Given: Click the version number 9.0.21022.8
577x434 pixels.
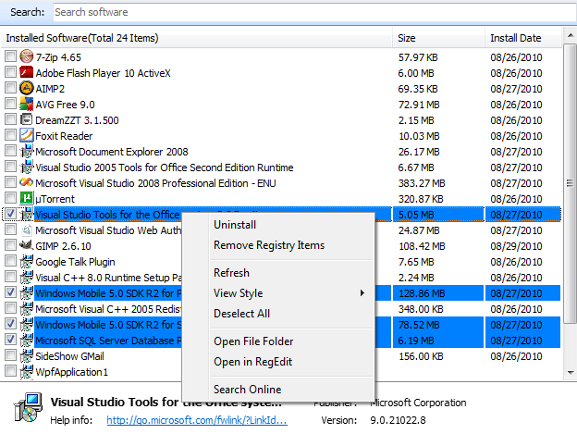Looking at the screenshot, I should [x=398, y=420].
